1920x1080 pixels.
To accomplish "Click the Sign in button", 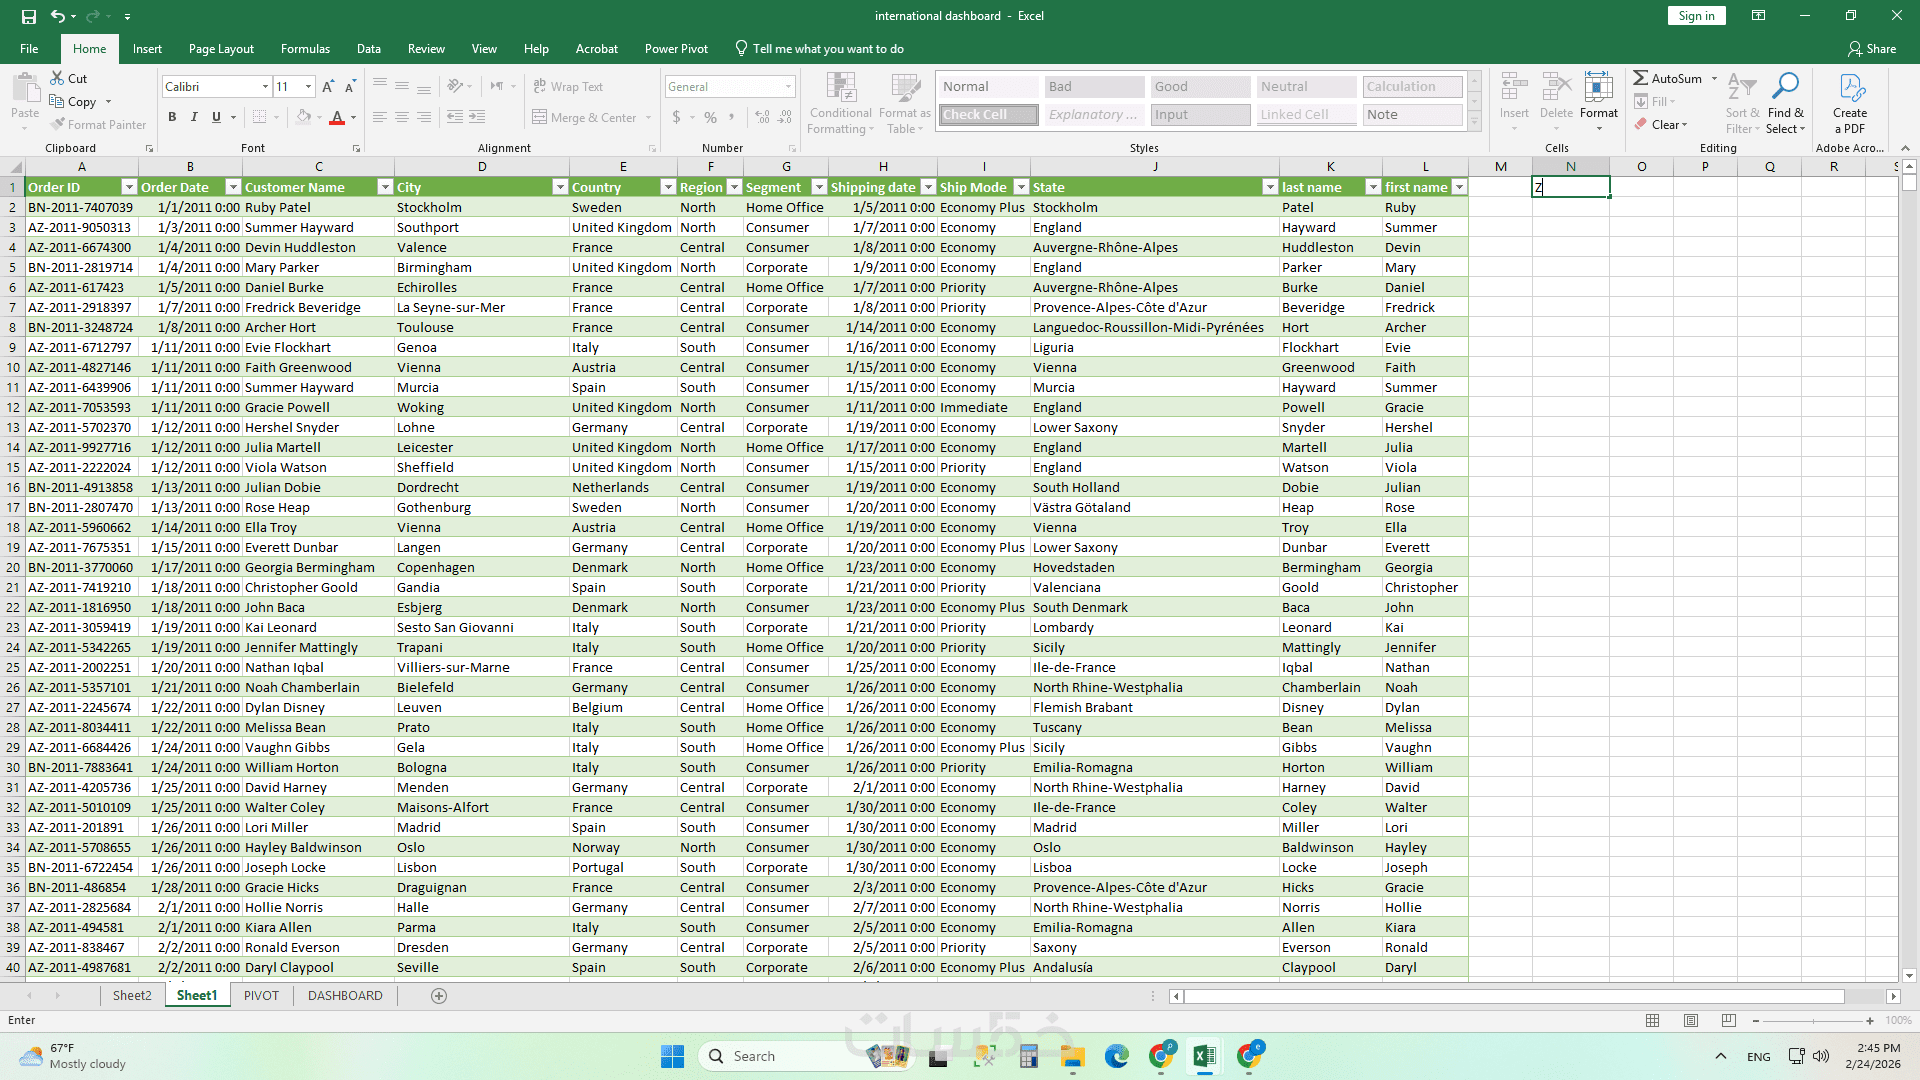I will tap(1696, 16).
